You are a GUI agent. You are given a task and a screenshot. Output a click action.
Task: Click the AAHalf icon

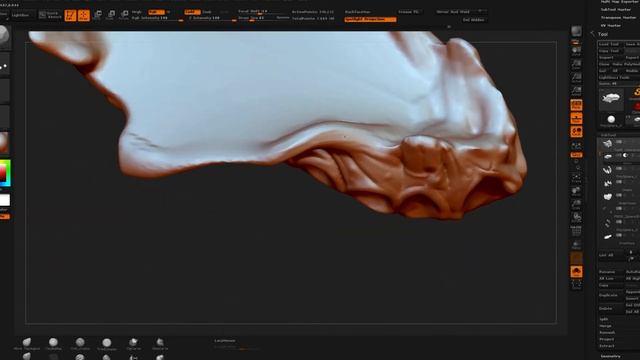[x=576, y=91]
